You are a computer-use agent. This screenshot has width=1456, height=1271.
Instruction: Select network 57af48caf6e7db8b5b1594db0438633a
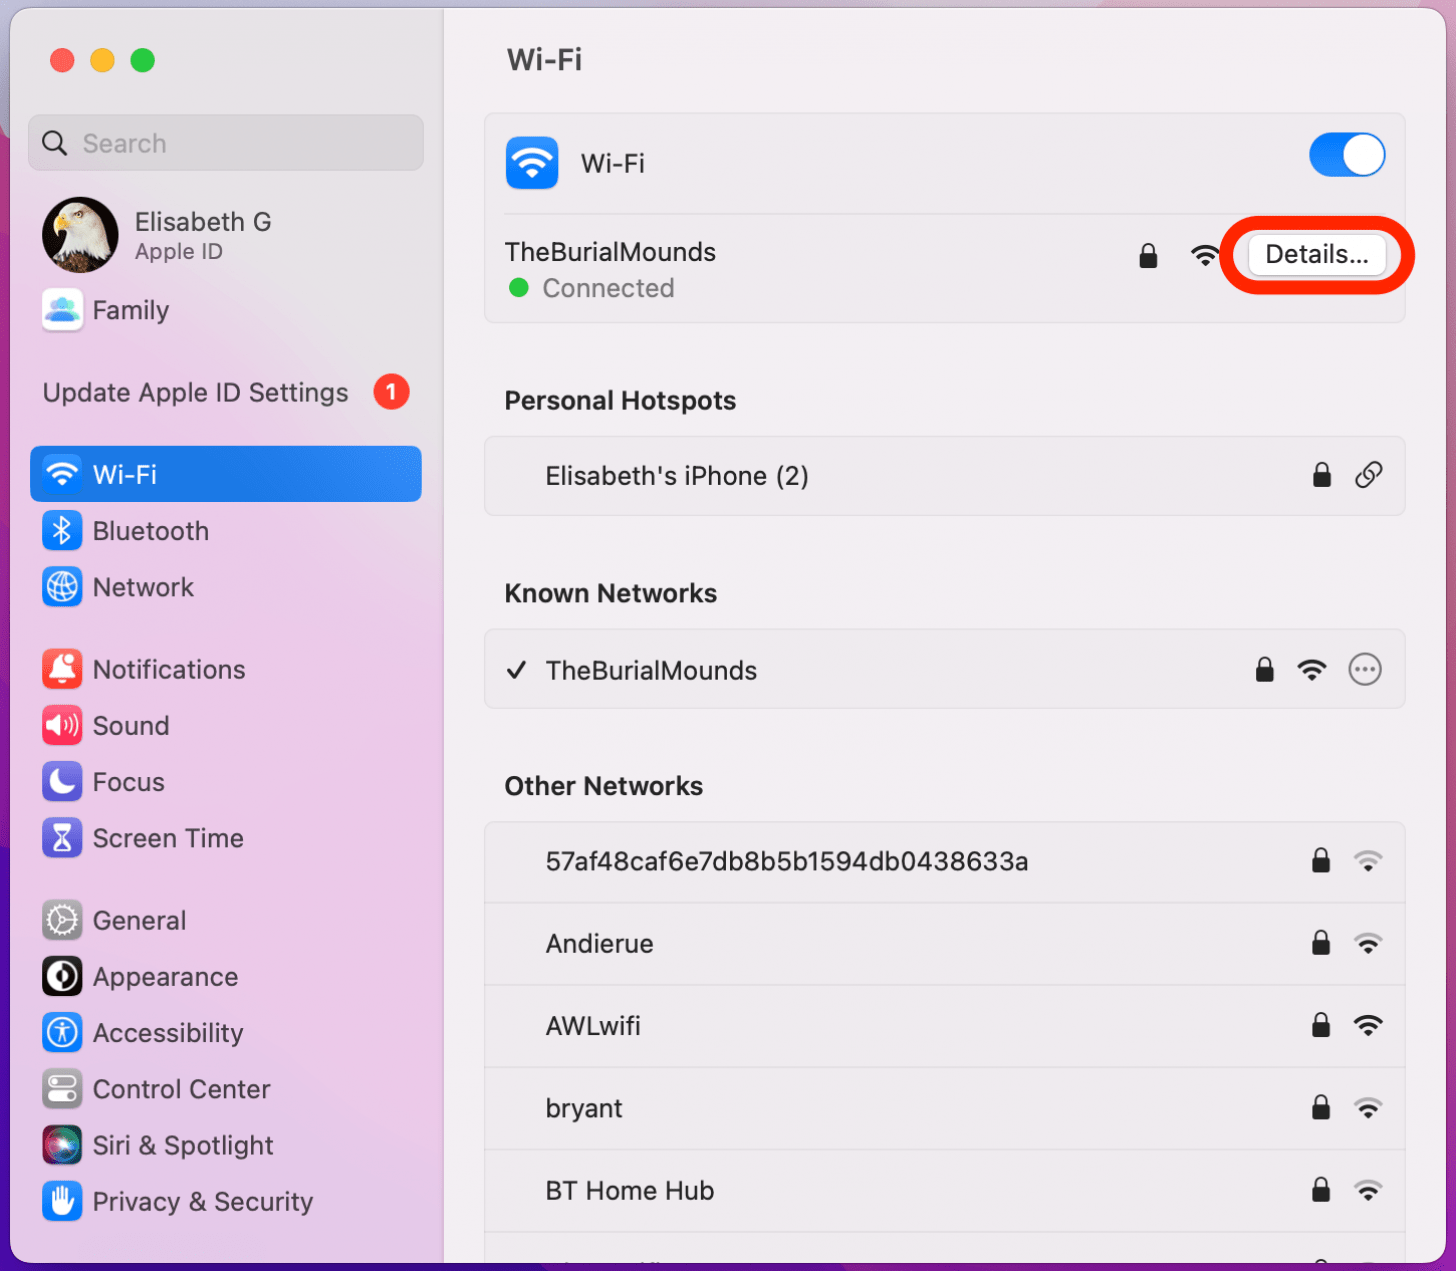(x=944, y=862)
